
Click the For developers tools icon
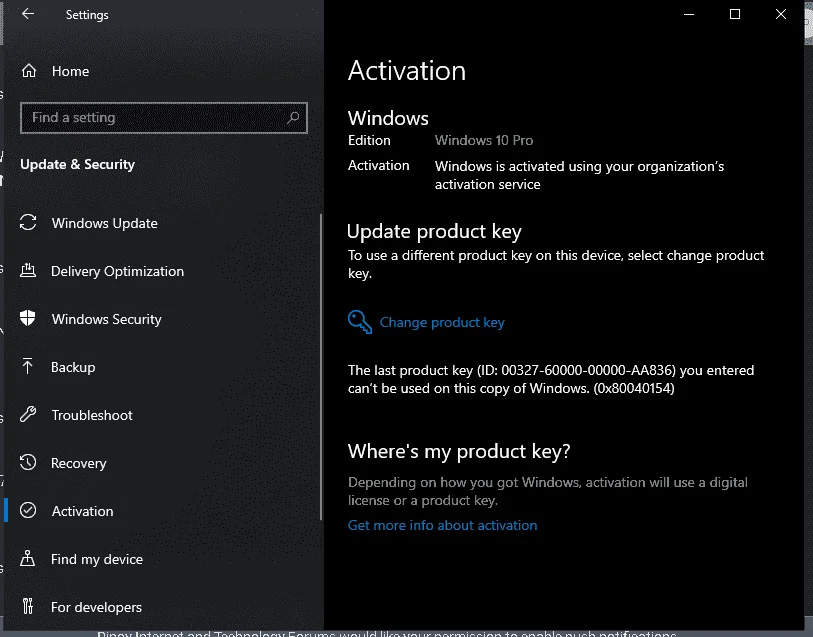[28, 606]
